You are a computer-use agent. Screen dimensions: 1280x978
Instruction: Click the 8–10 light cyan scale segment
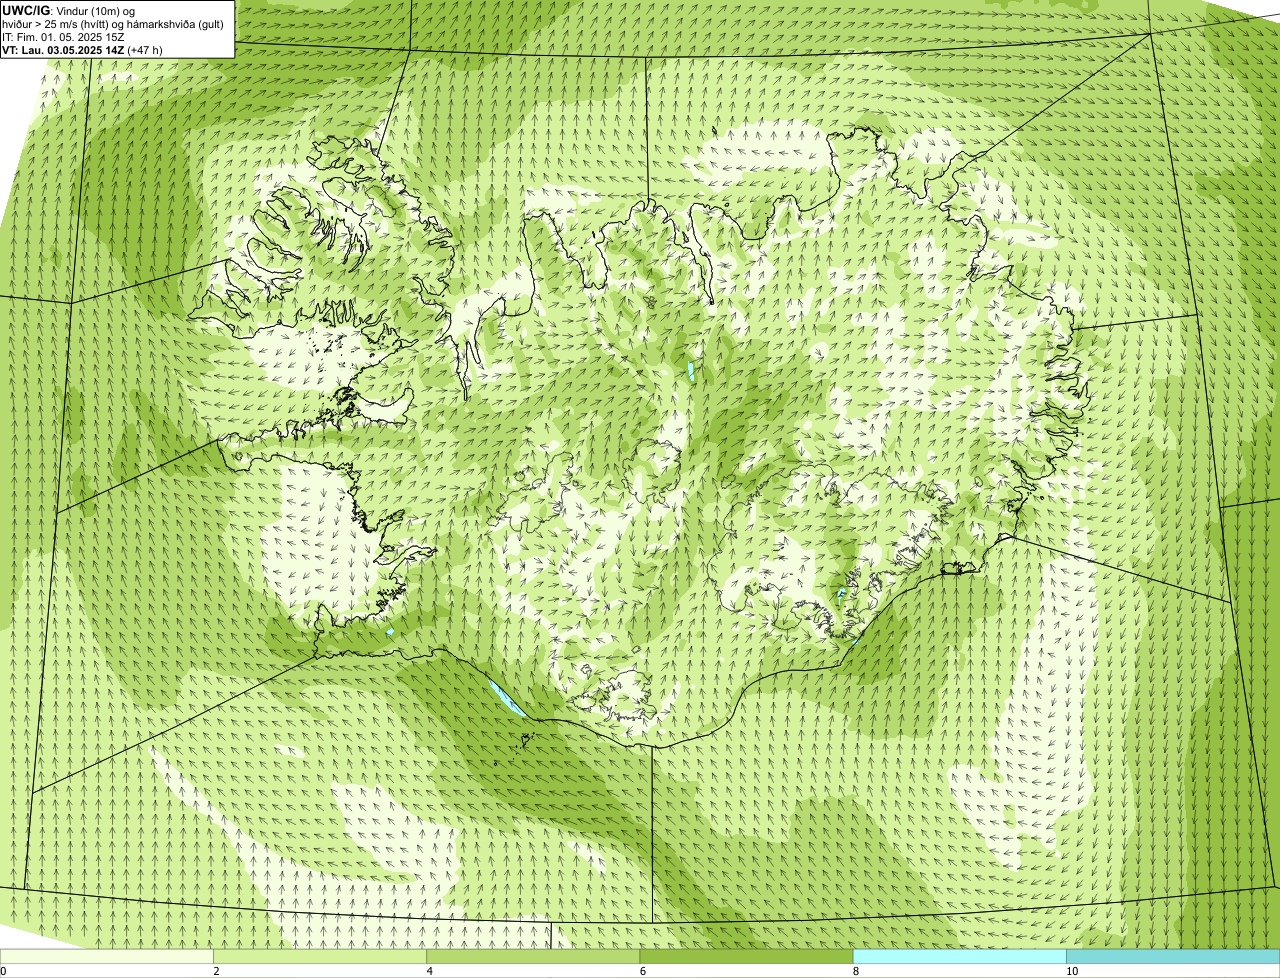[959, 956]
